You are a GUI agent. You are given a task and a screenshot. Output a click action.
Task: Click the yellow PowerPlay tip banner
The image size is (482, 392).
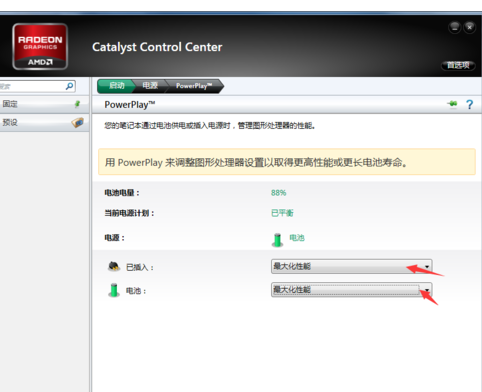pyautogui.click(x=287, y=162)
